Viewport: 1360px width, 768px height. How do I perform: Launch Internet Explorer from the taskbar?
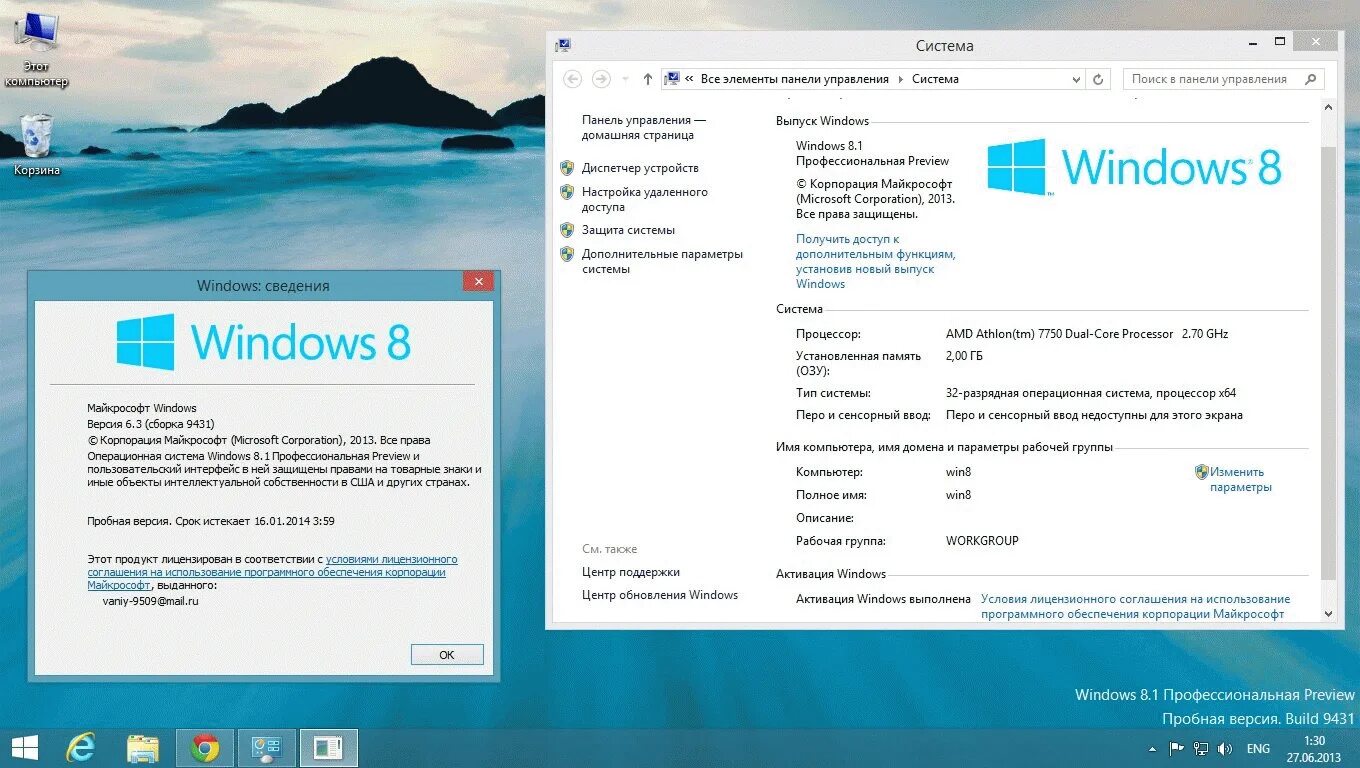click(80, 748)
